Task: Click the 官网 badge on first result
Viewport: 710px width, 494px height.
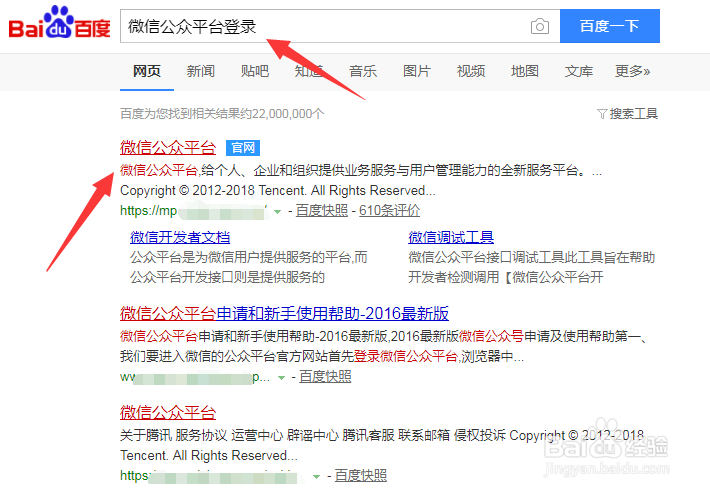Action: (243, 148)
